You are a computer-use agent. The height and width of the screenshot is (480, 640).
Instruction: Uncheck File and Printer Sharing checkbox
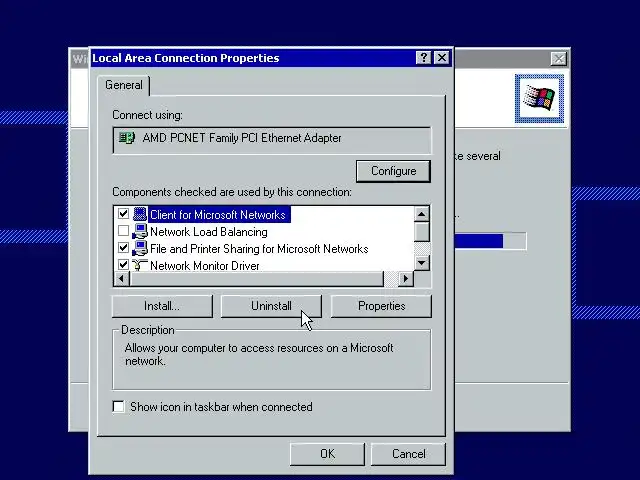(x=123, y=248)
